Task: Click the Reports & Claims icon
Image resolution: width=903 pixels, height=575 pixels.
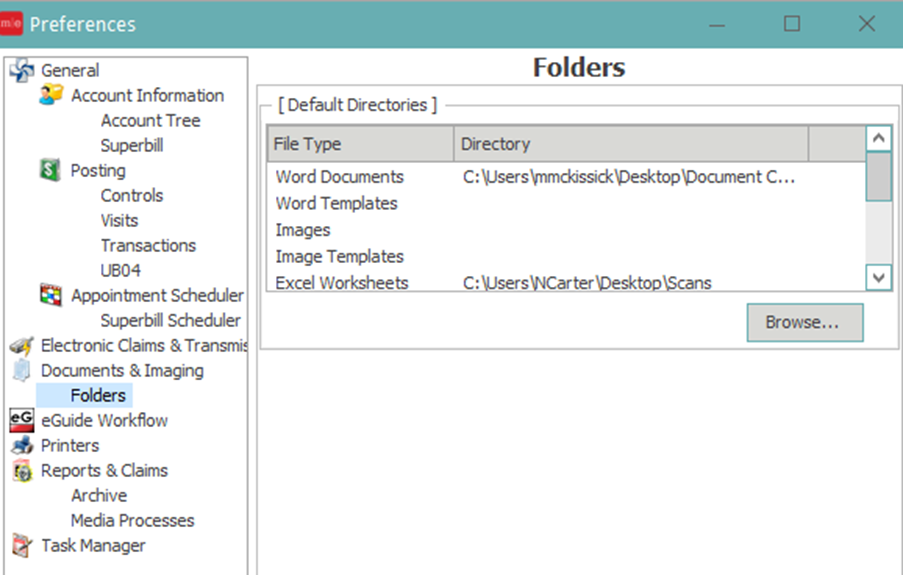Action: [x=21, y=471]
